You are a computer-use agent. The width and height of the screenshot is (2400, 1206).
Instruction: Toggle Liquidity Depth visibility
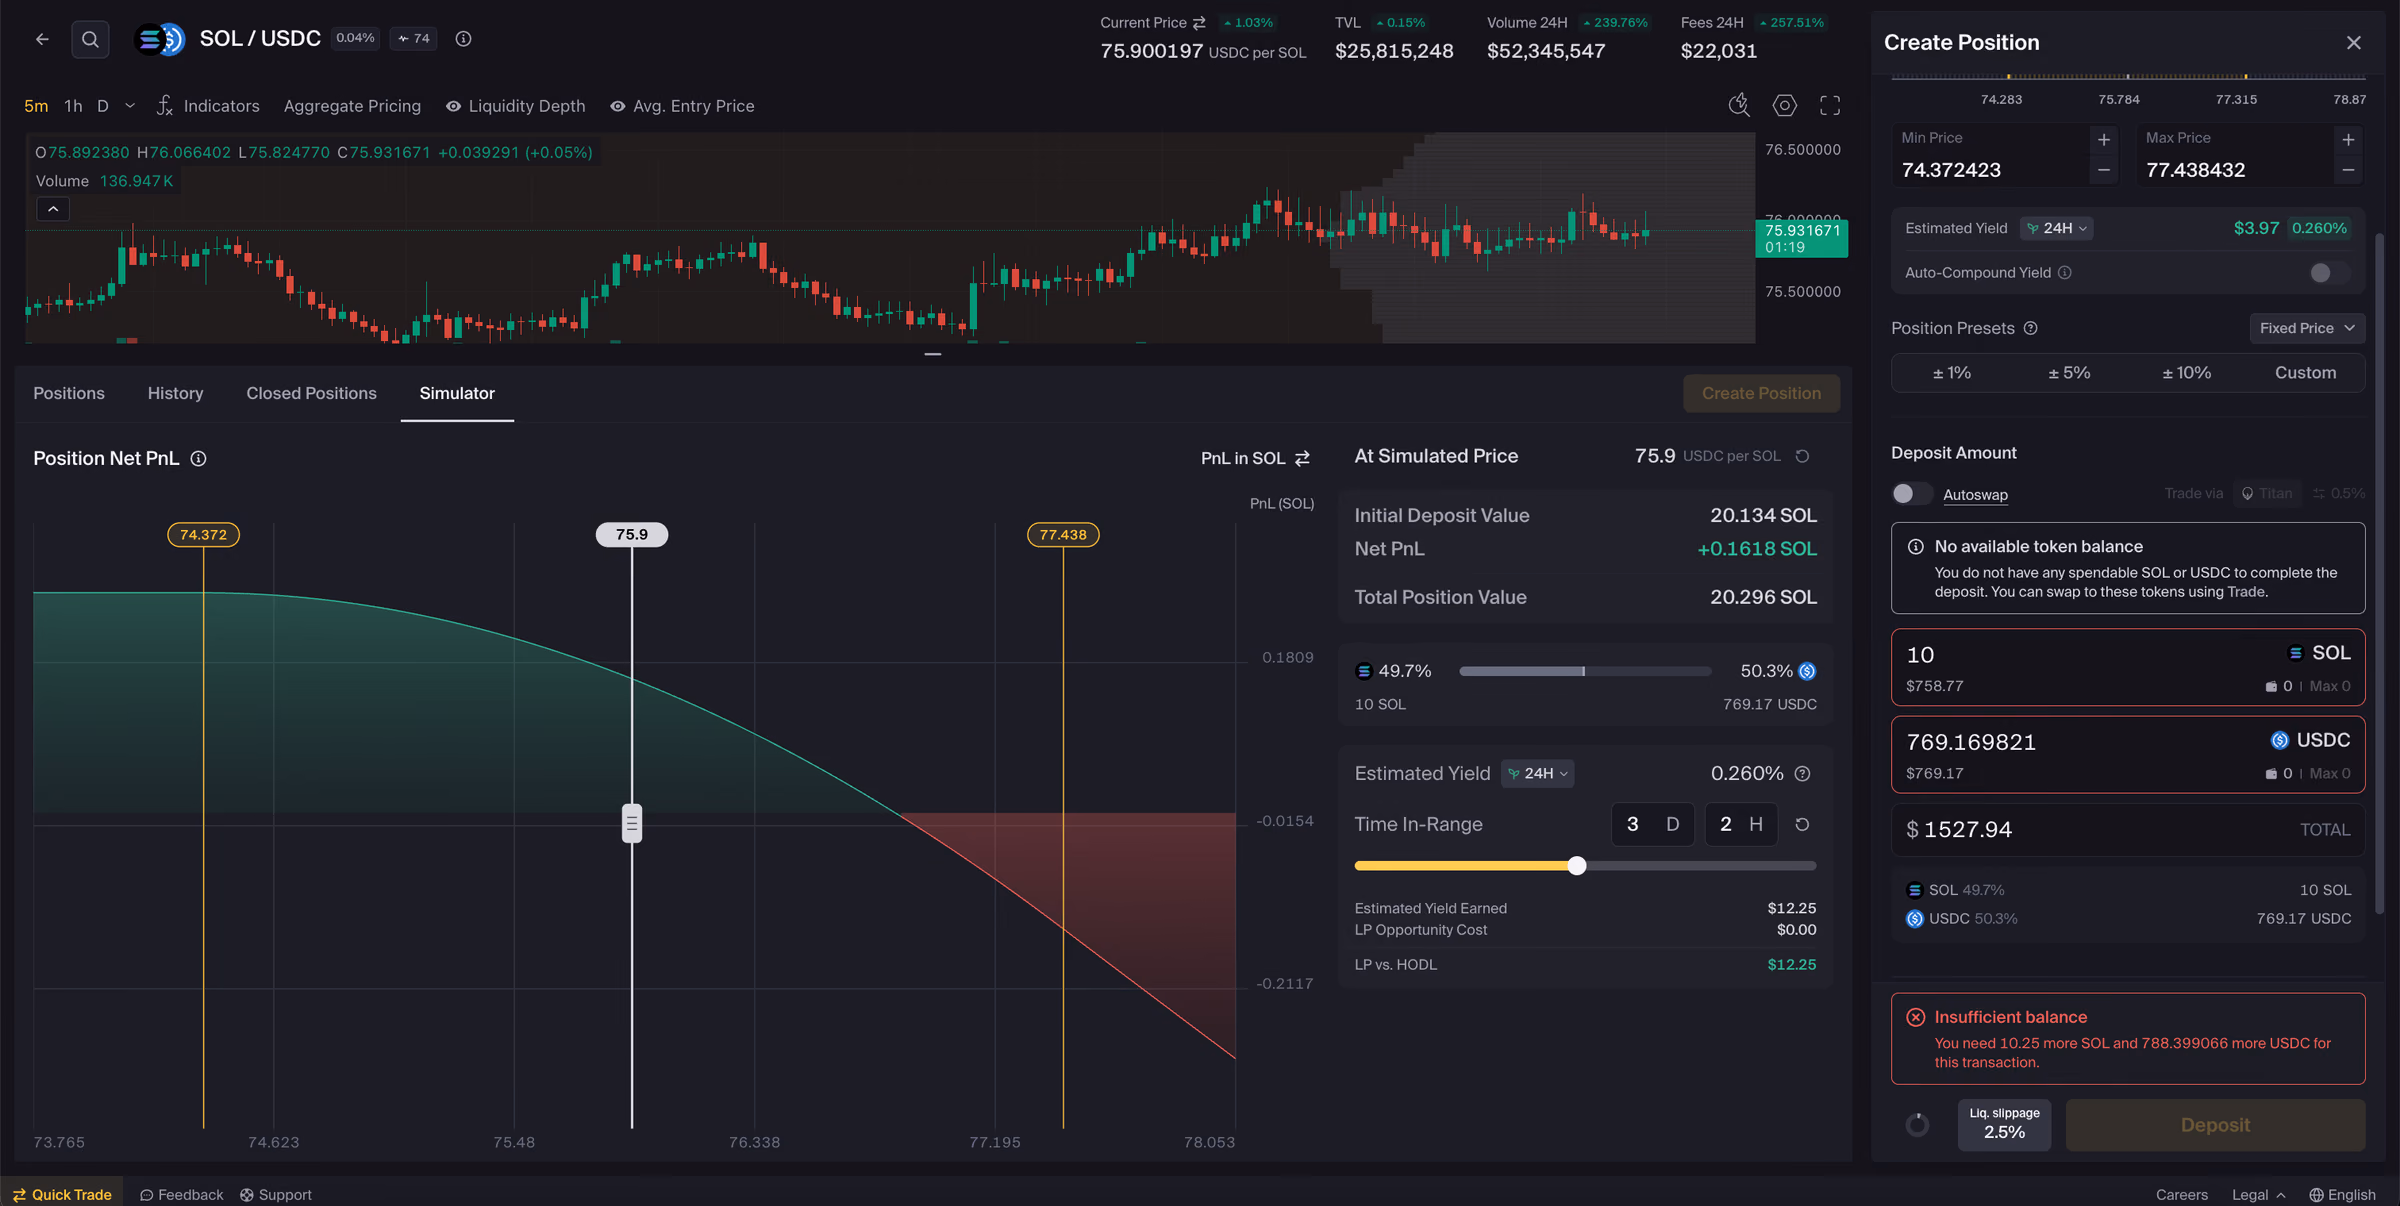click(x=515, y=106)
